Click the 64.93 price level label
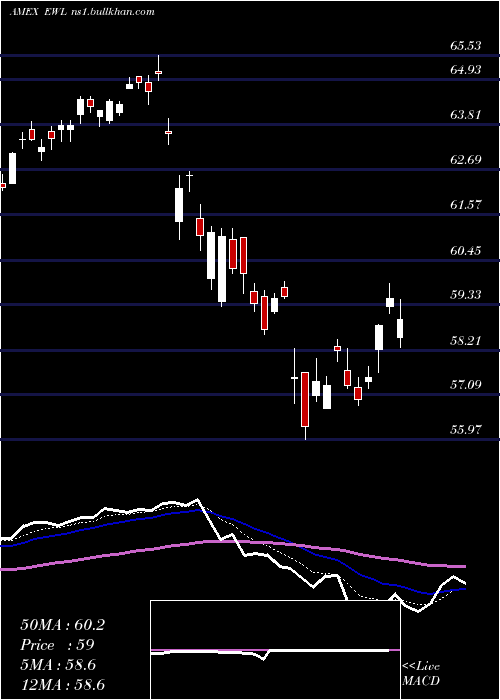Image resolution: width=500 pixels, height=700 pixels. tap(466, 70)
